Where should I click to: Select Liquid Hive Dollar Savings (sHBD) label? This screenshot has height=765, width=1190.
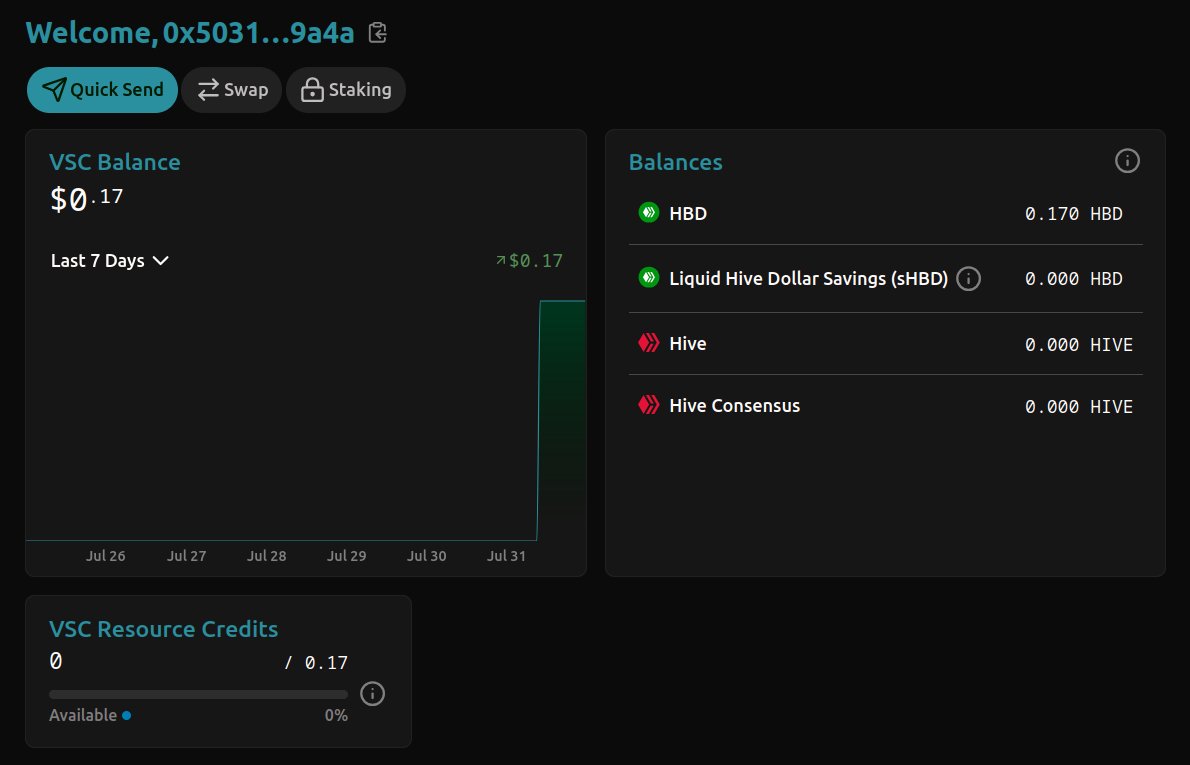(808, 279)
